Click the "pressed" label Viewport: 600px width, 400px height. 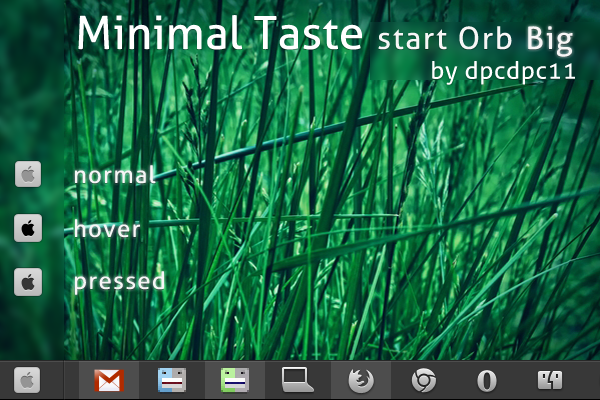coord(119,282)
